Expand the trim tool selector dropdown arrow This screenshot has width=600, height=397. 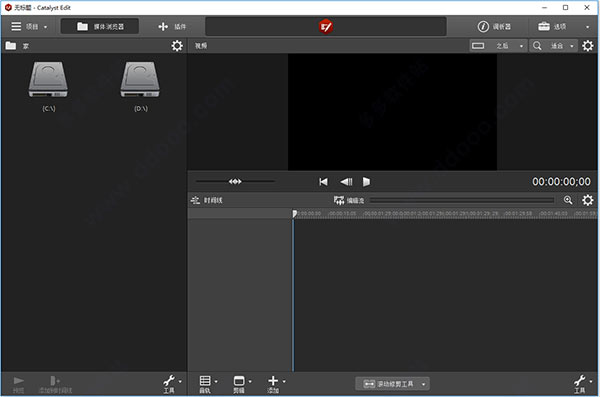click(424, 384)
